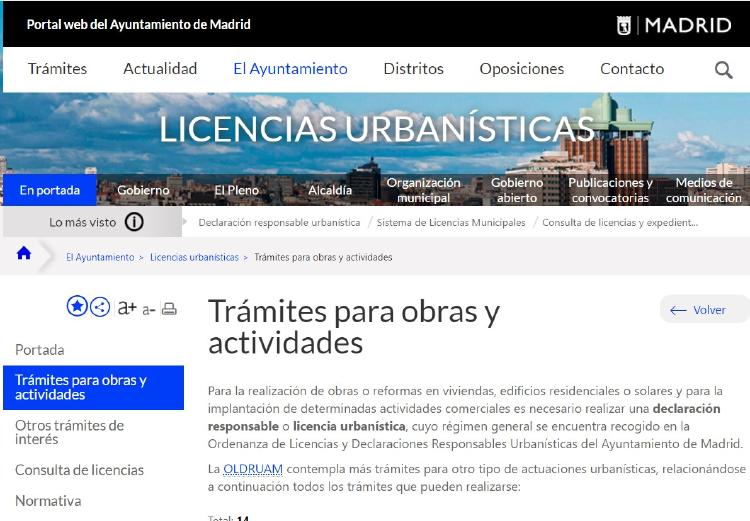Open Trámites in main navigation

[57, 69]
